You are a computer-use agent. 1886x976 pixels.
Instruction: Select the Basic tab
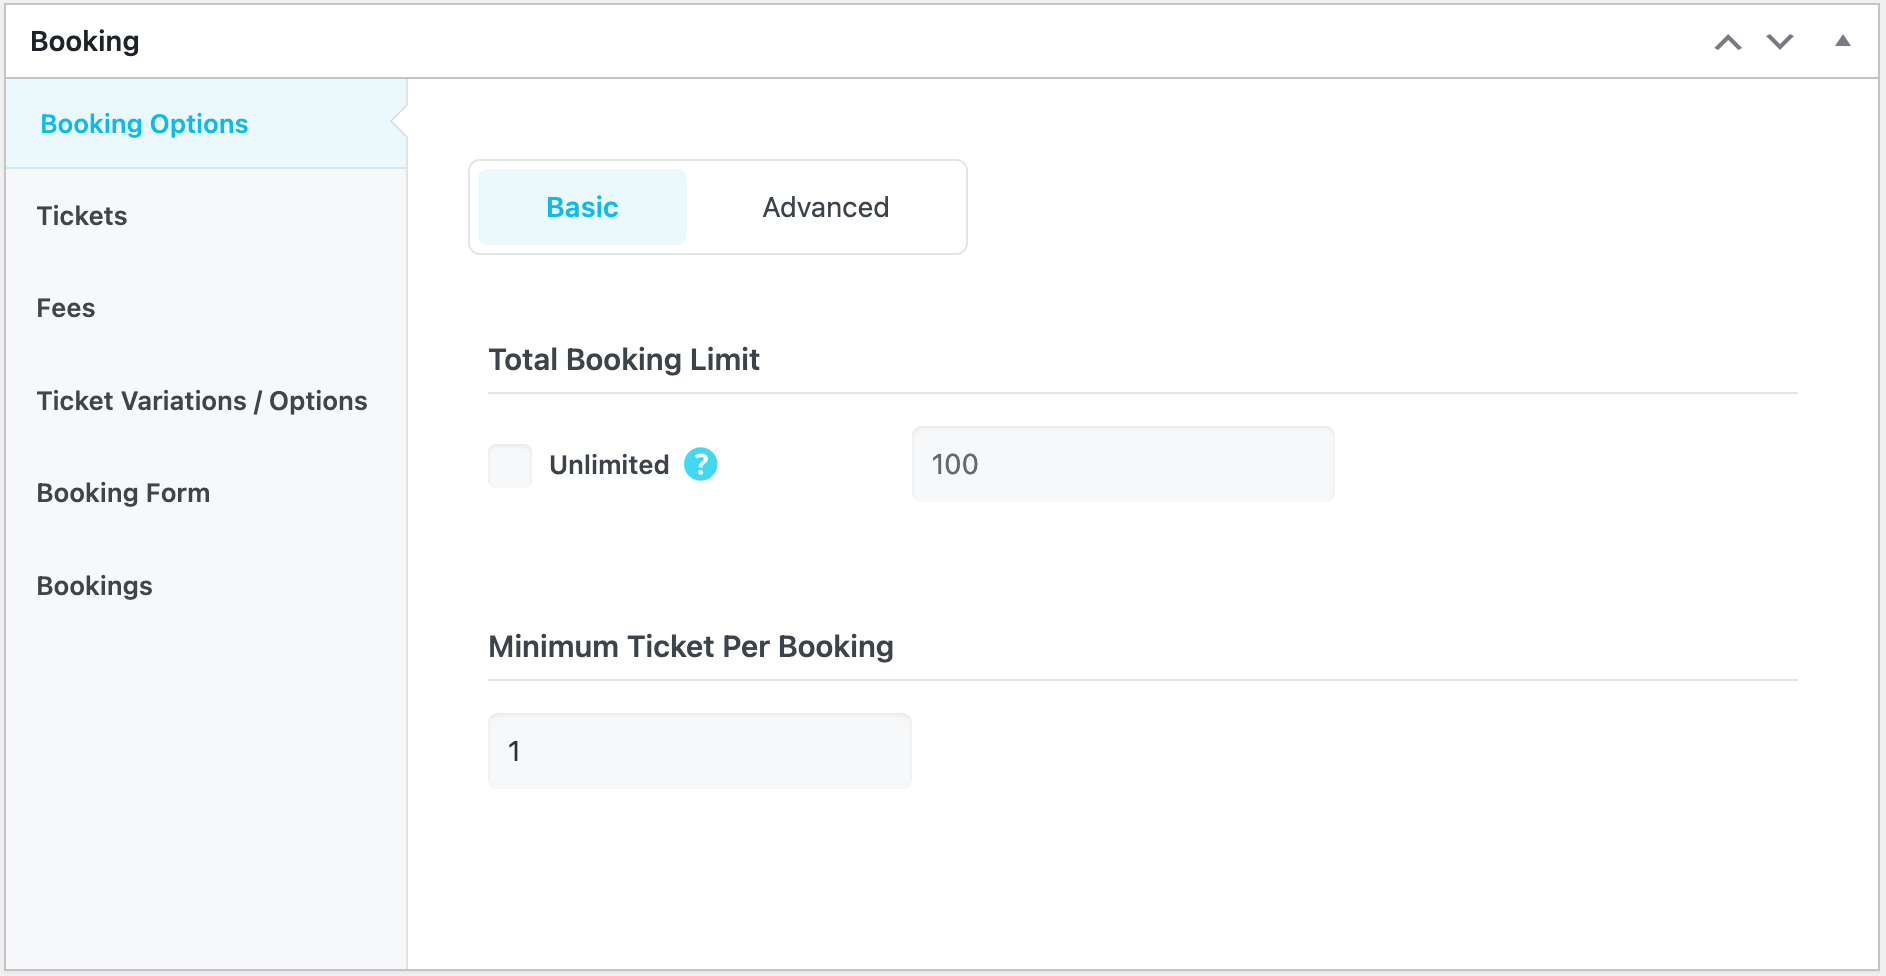tap(582, 207)
